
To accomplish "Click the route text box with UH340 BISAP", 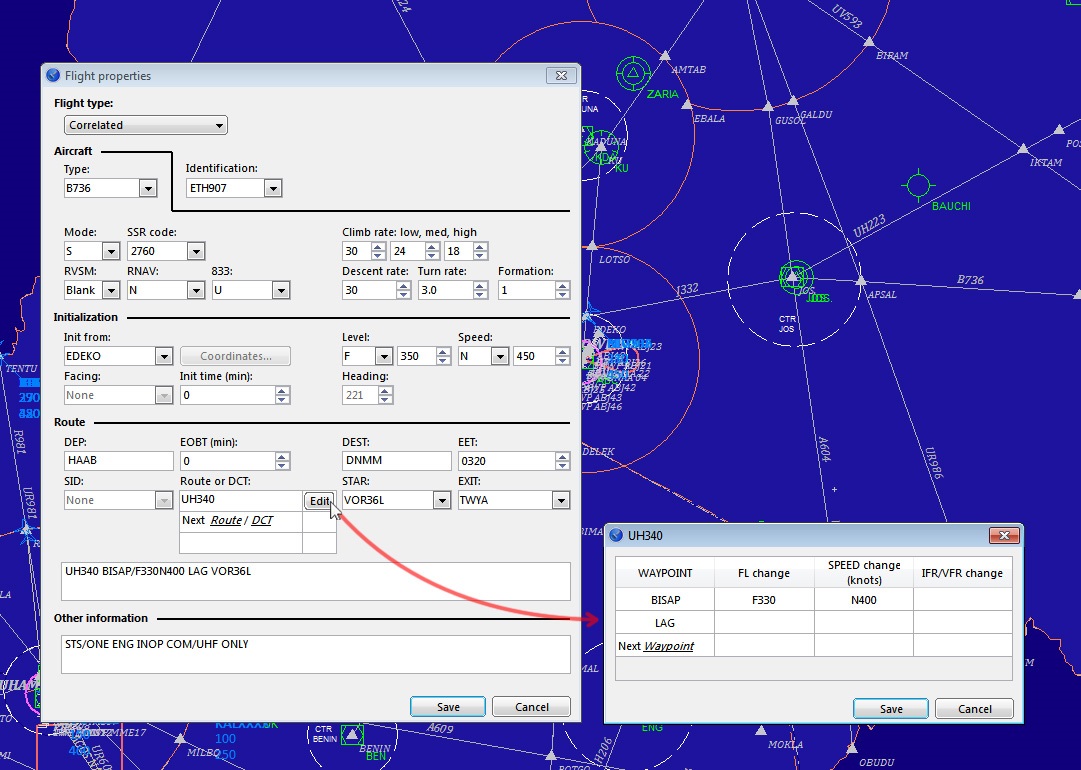I will (316, 581).
